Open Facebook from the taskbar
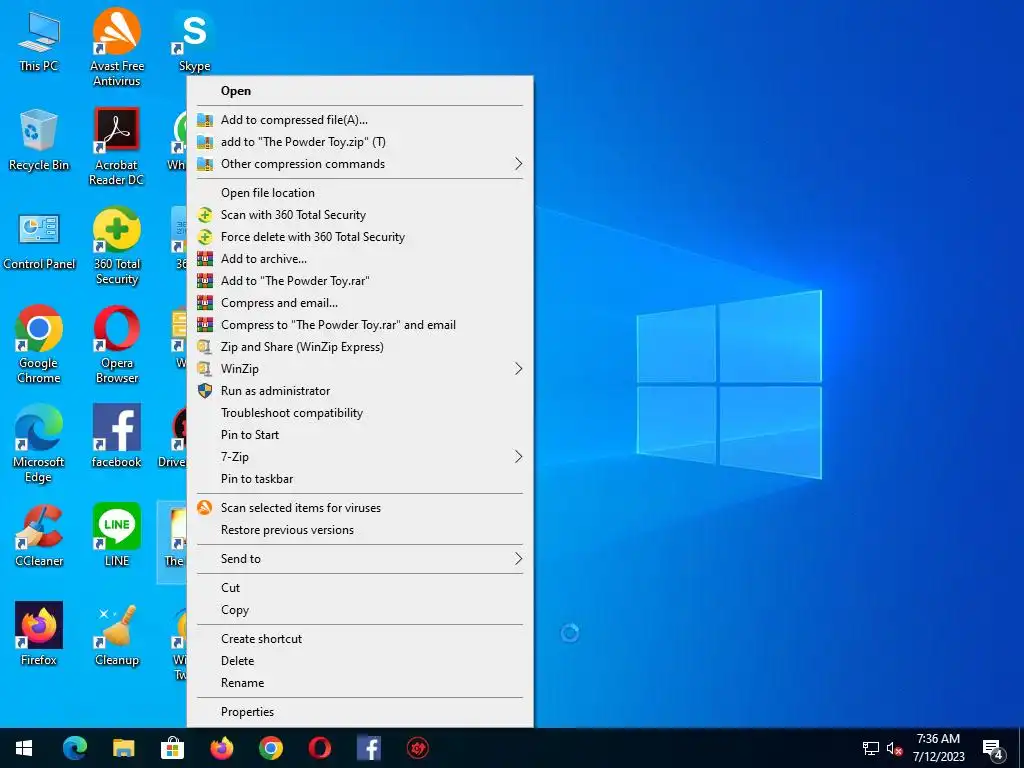This screenshot has height=768, width=1024. 368,748
